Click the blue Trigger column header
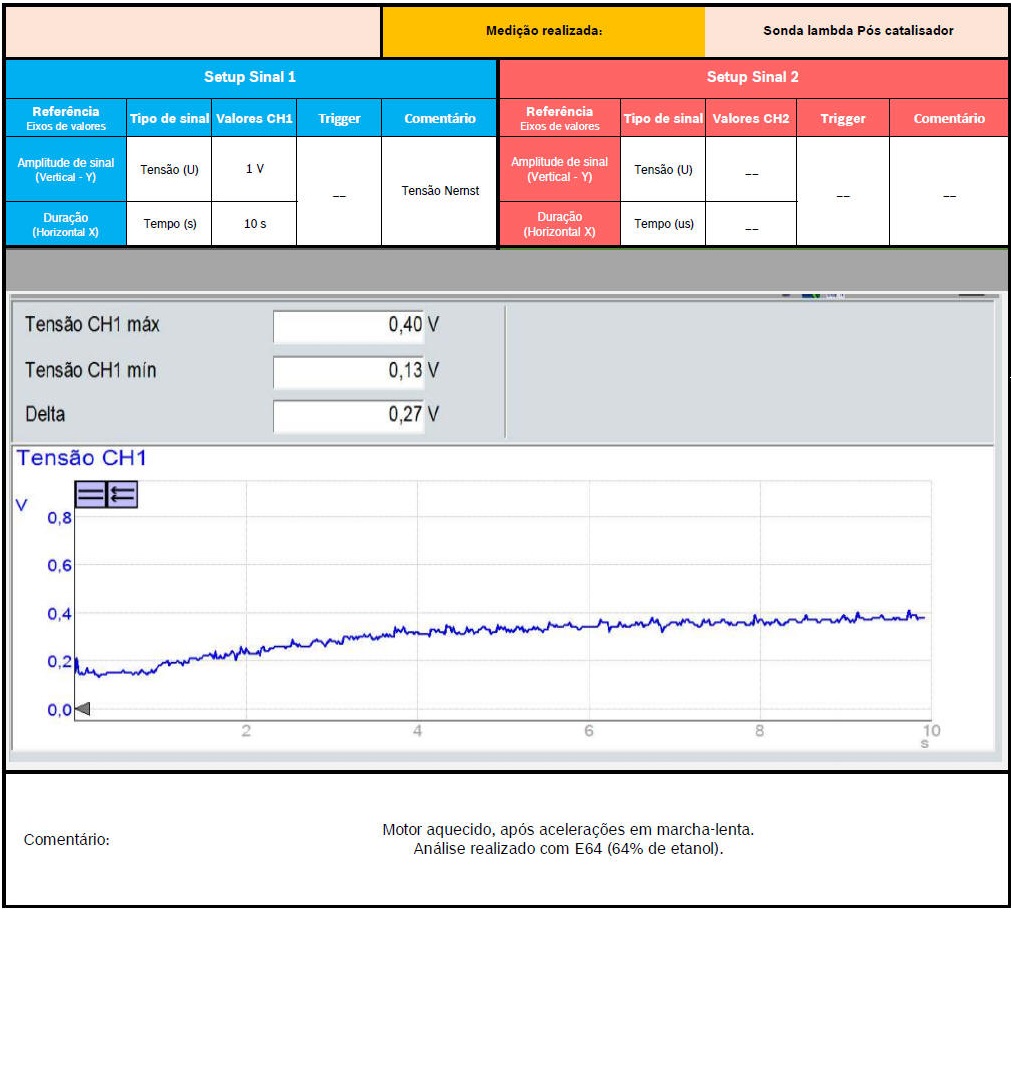This screenshot has width=1011, height=1090. pos(339,118)
